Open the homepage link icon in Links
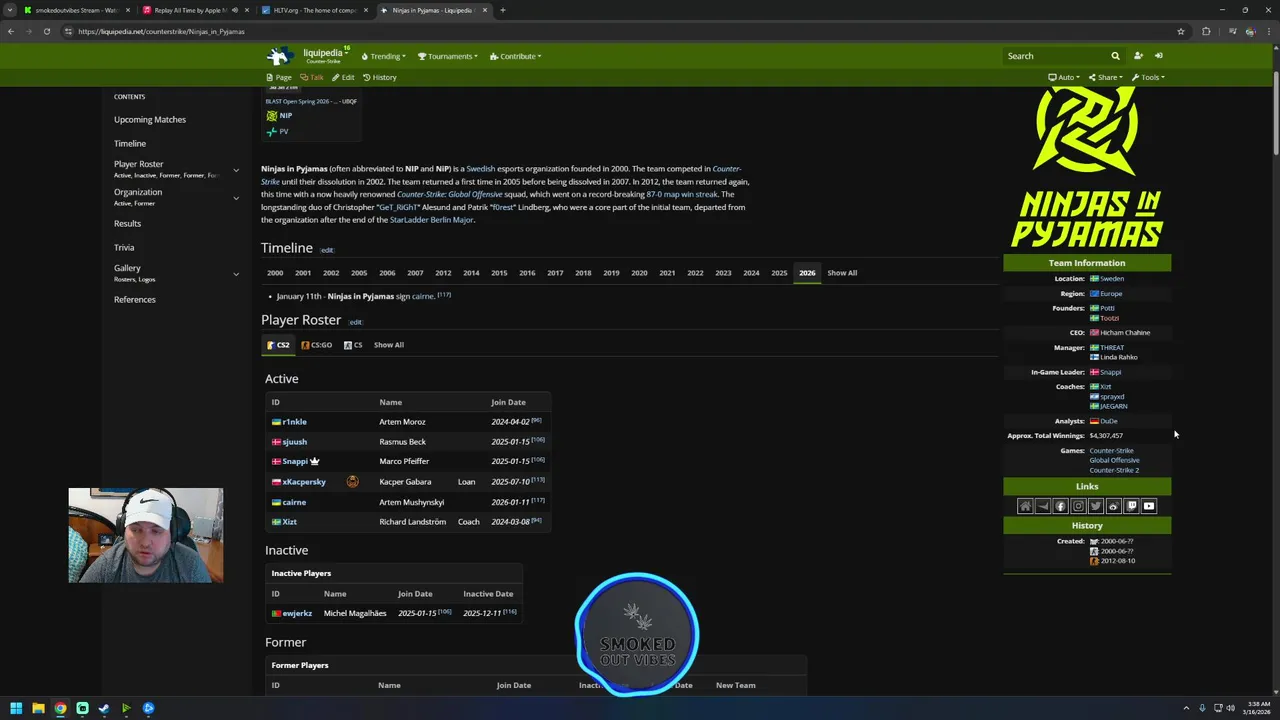1280x720 pixels. [1025, 506]
